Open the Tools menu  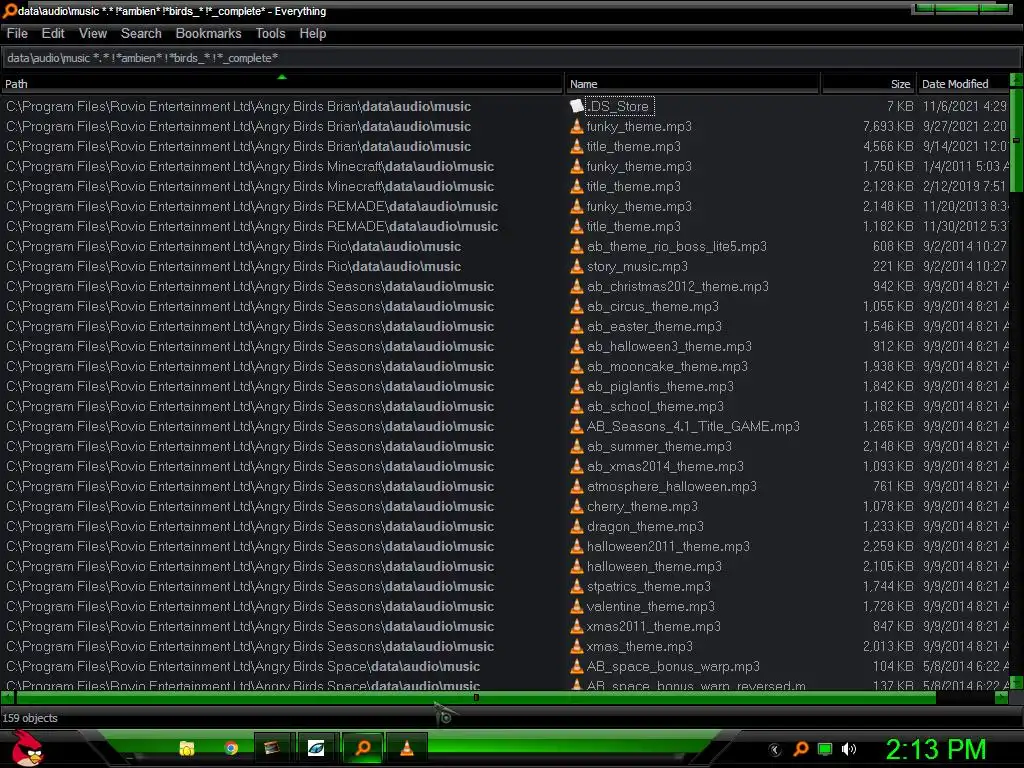tap(270, 33)
